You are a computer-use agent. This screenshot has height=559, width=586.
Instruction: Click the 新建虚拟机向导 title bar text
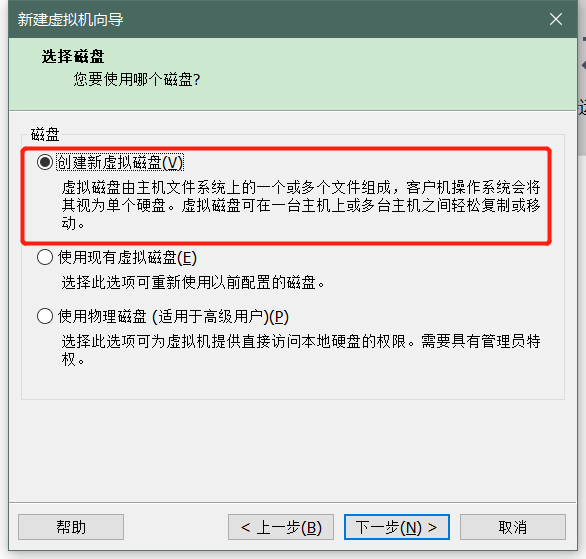click(x=70, y=19)
